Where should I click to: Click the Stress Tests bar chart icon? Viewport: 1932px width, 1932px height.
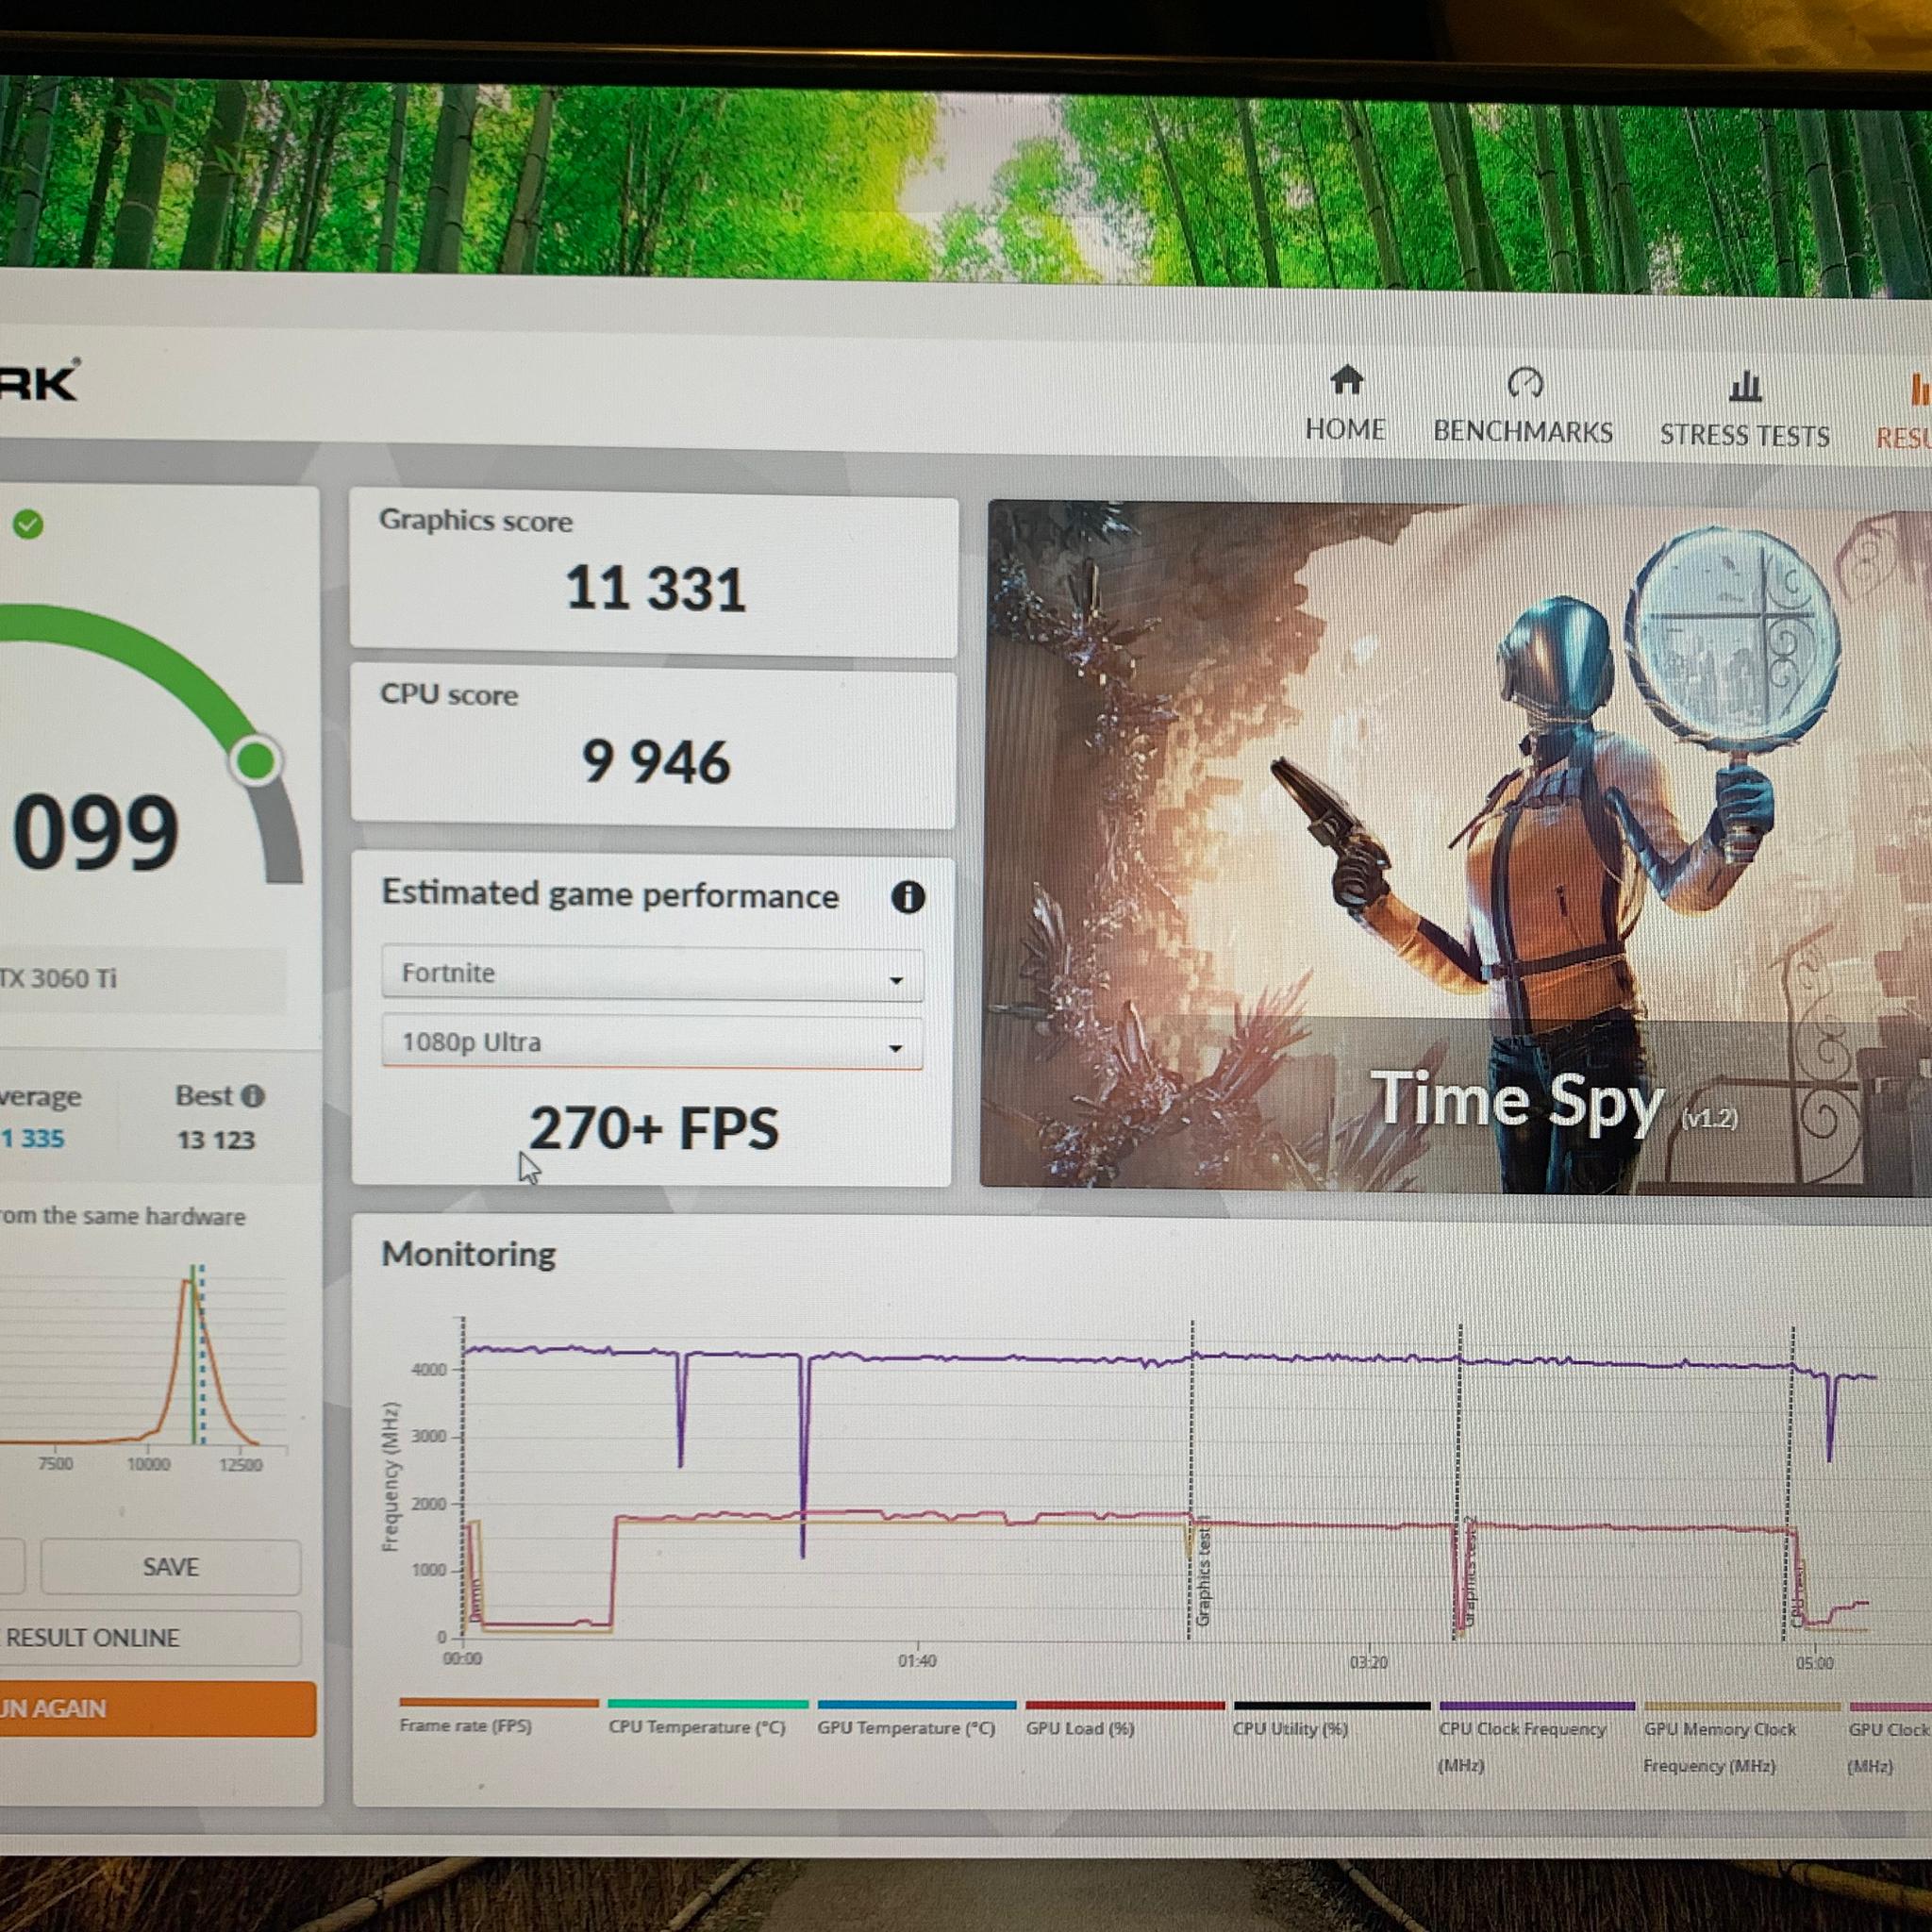coord(1745,386)
